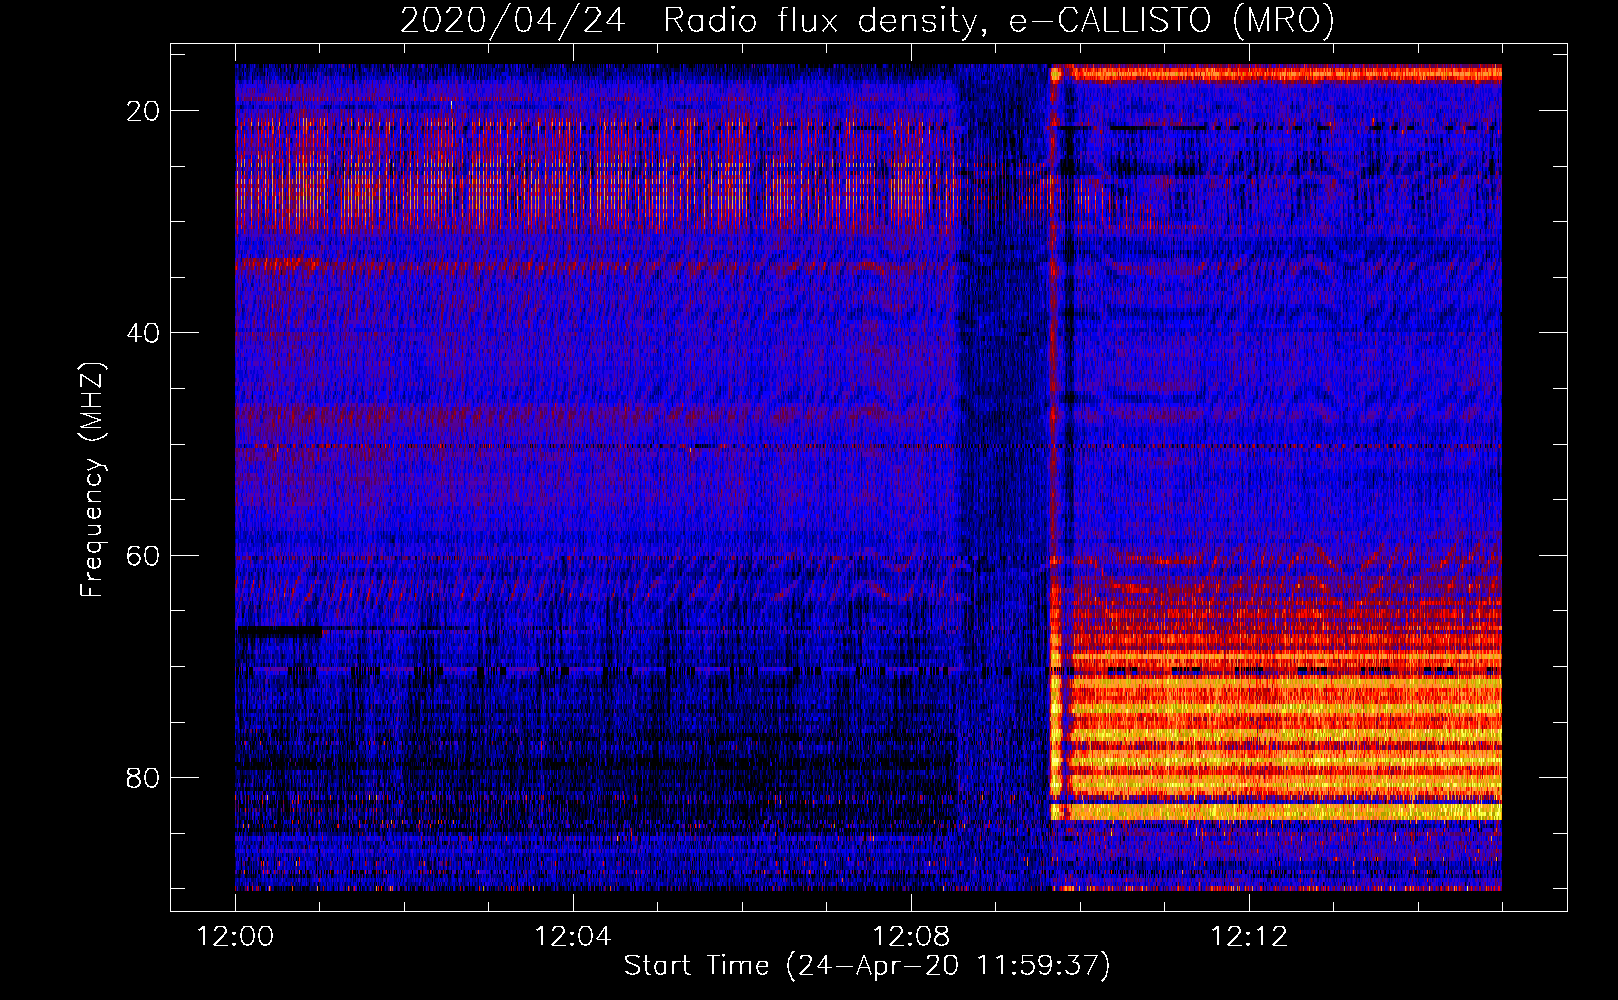1618x1000 pixels.
Task: Click the '40' frequency tick label
Action: point(144,332)
